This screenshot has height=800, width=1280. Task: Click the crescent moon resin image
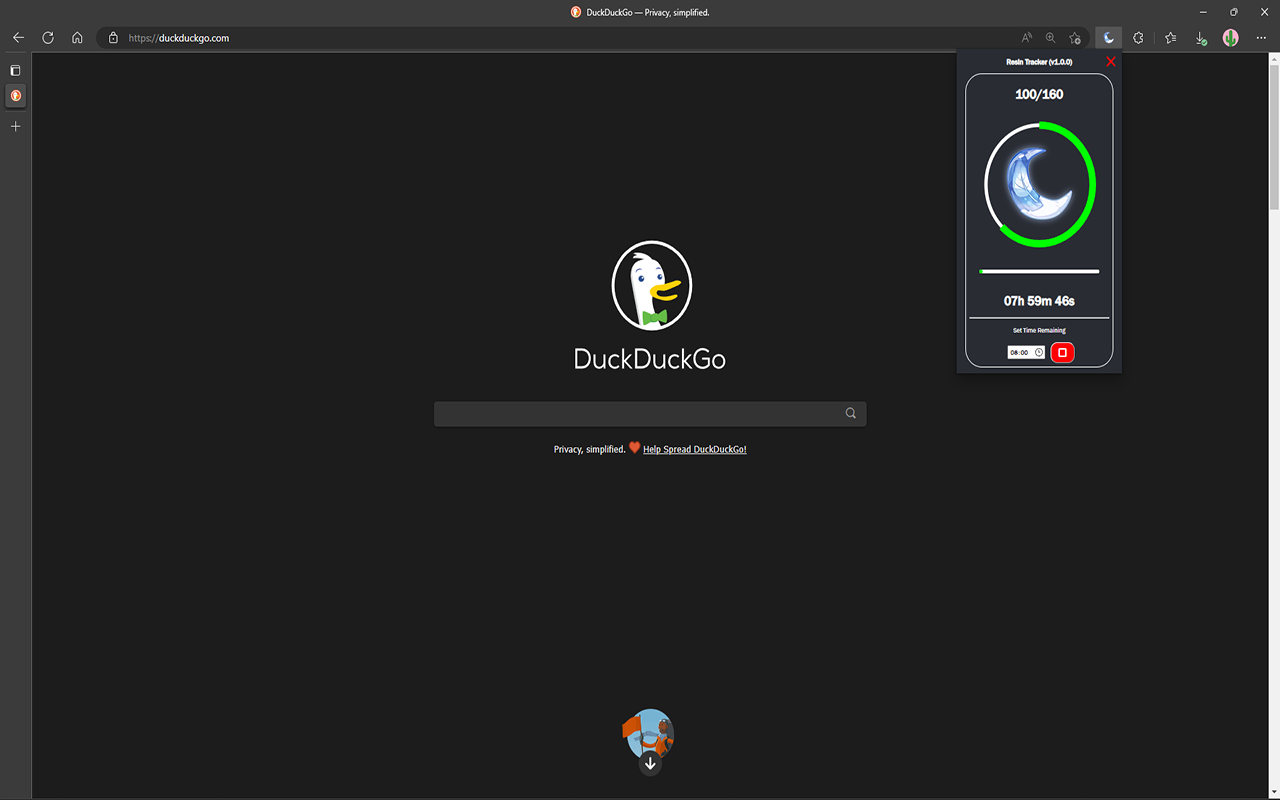coord(1040,184)
